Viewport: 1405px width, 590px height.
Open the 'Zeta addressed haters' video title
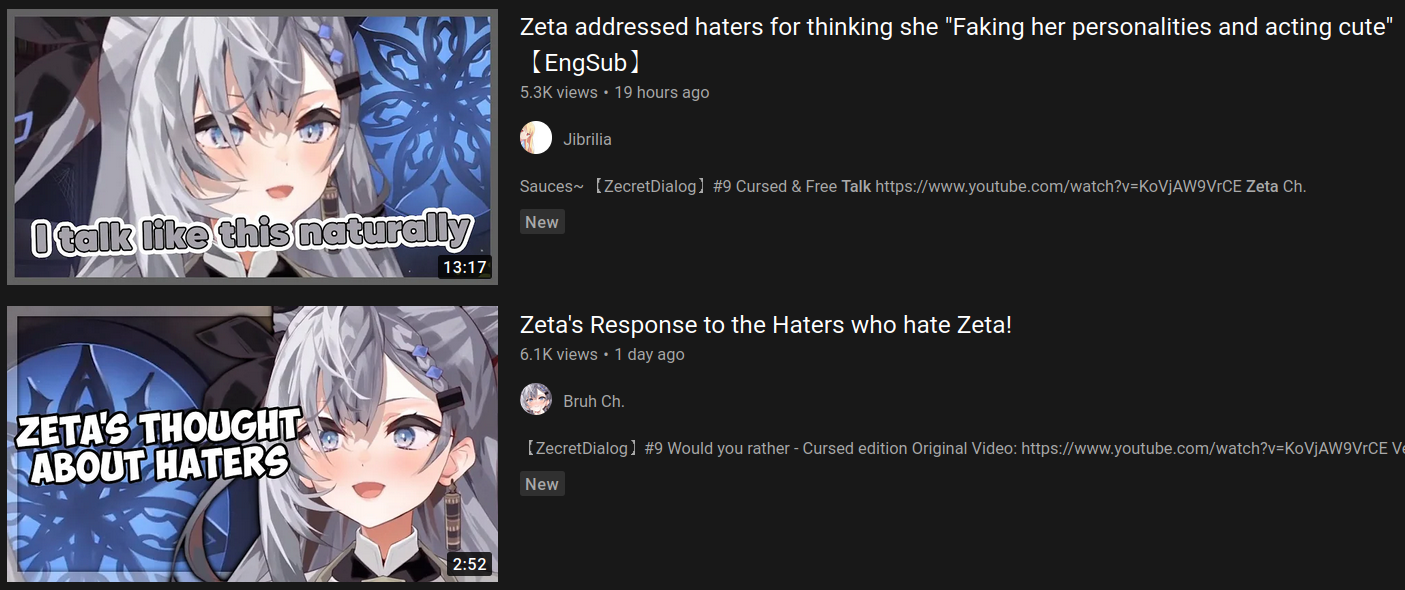pyautogui.click(x=957, y=45)
